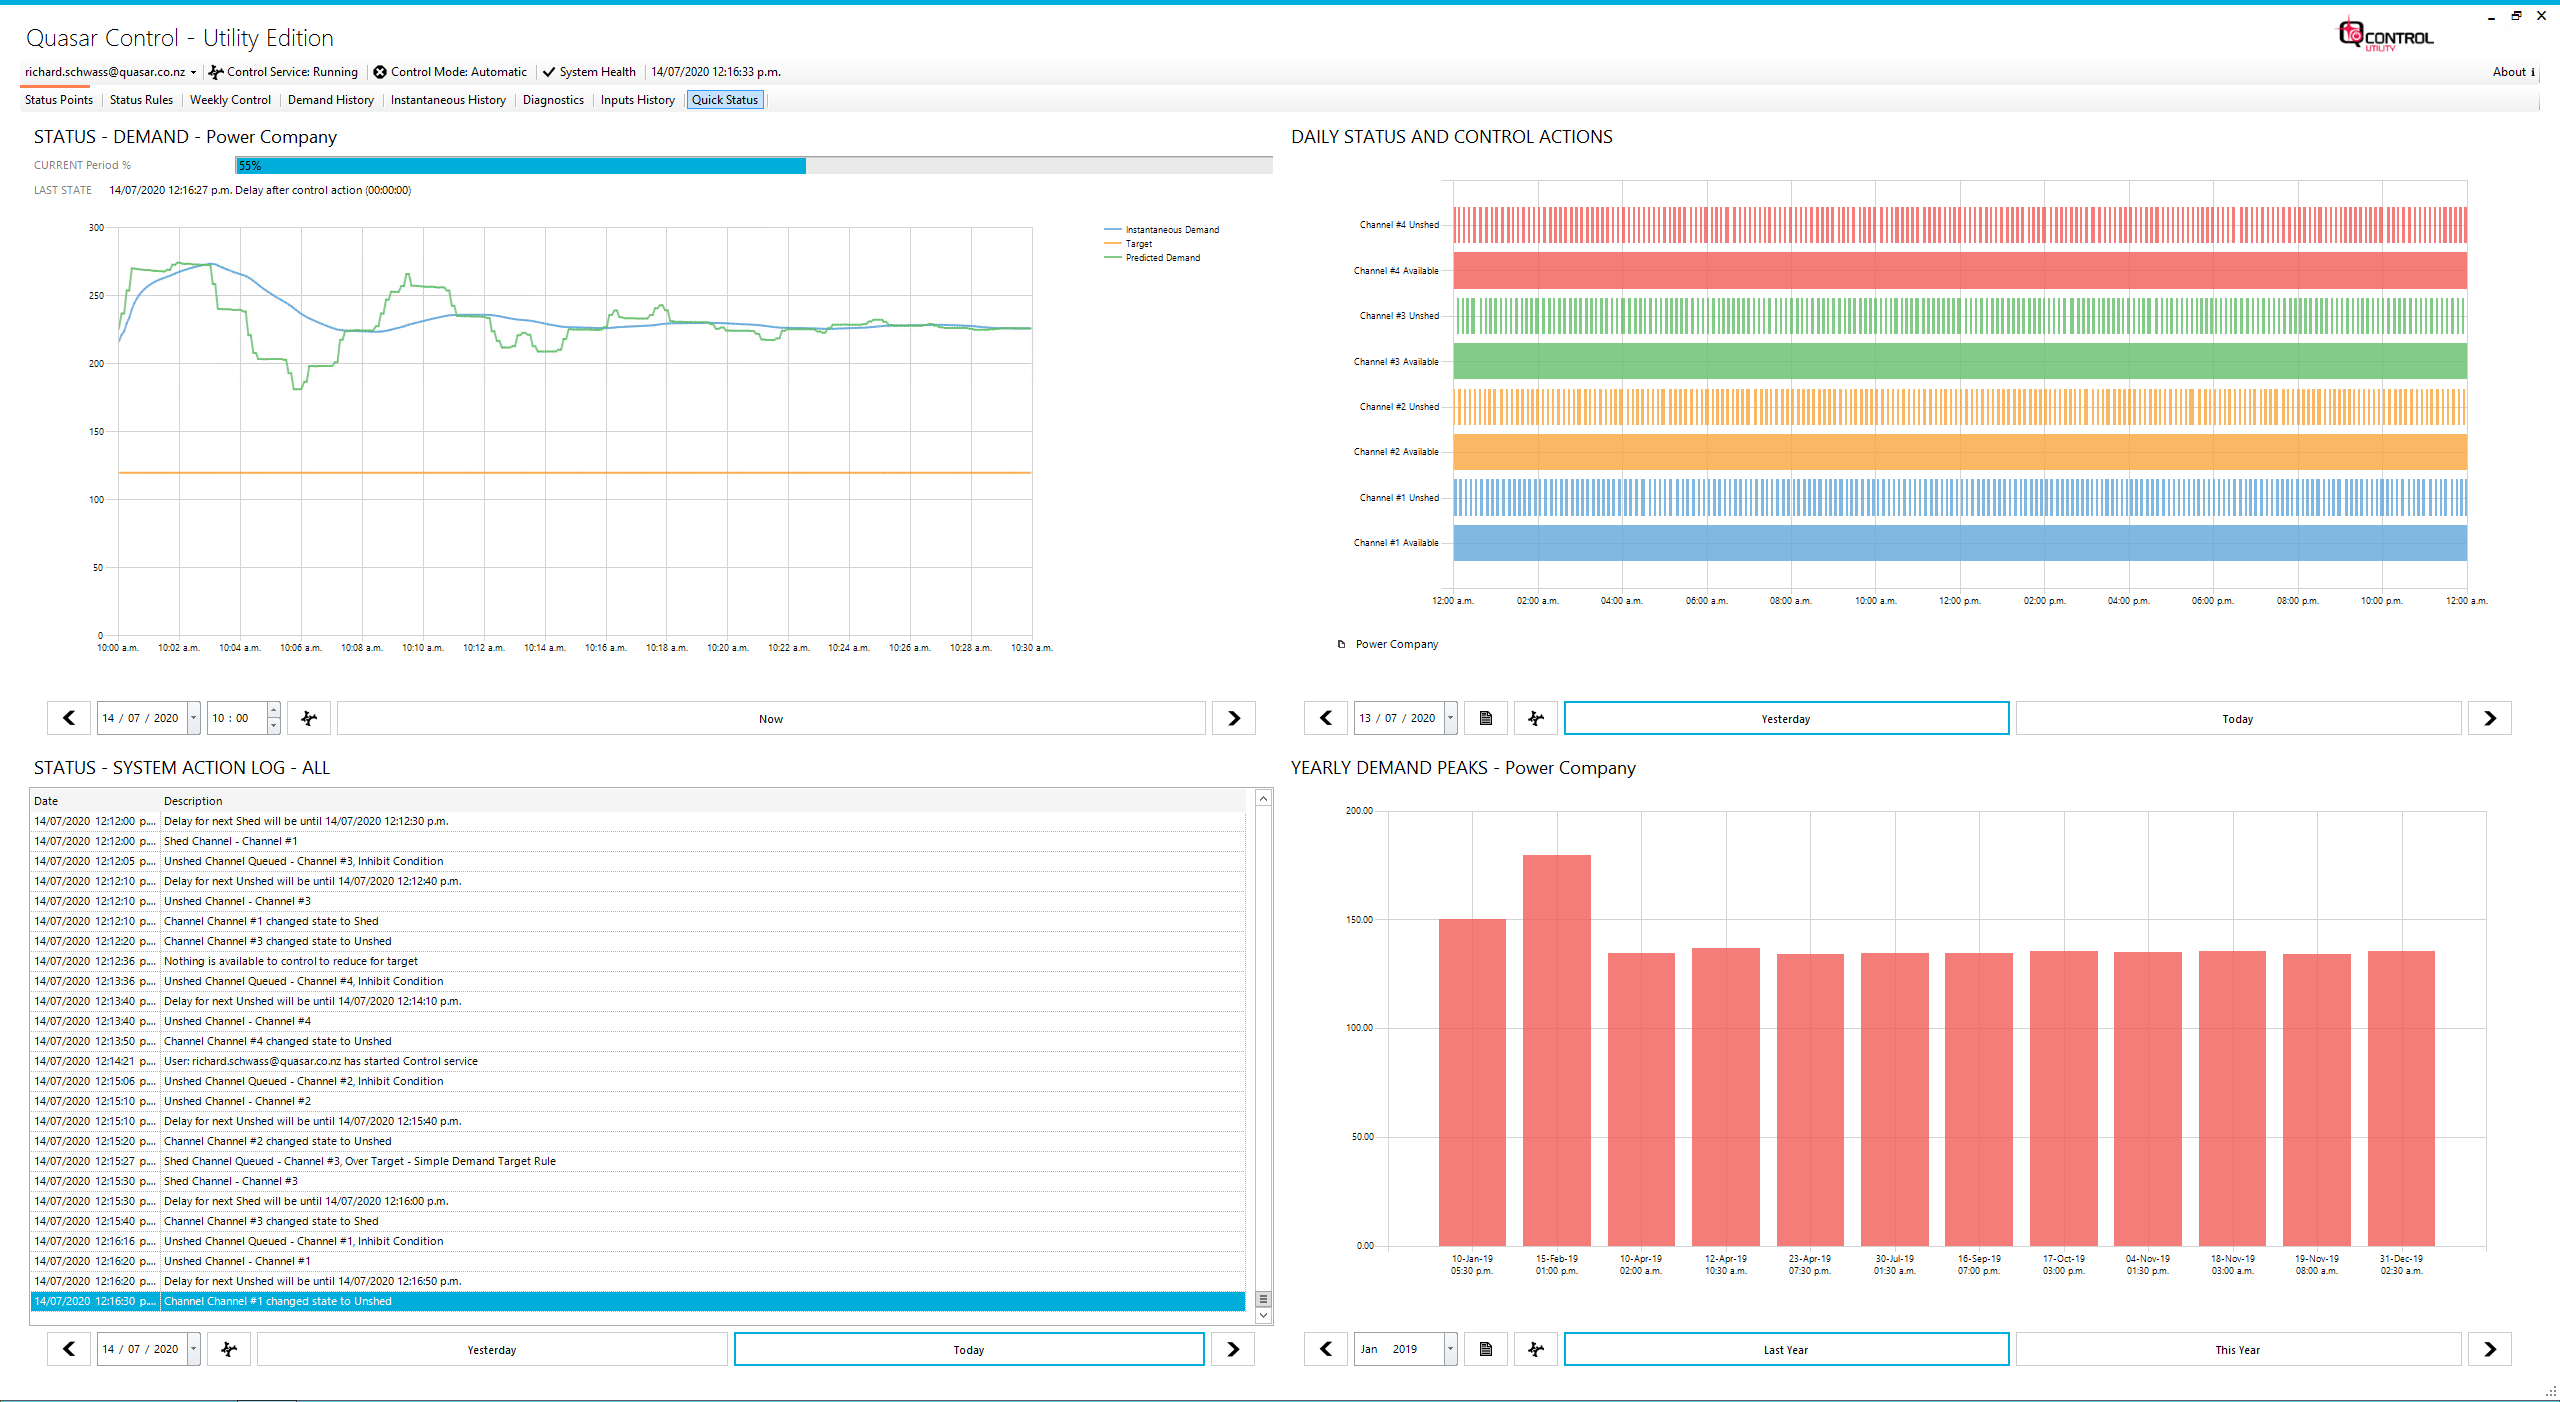Open date picker dropdown for demand chart
Image resolution: width=2560 pixels, height=1402 pixels.
[x=193, y=718]
